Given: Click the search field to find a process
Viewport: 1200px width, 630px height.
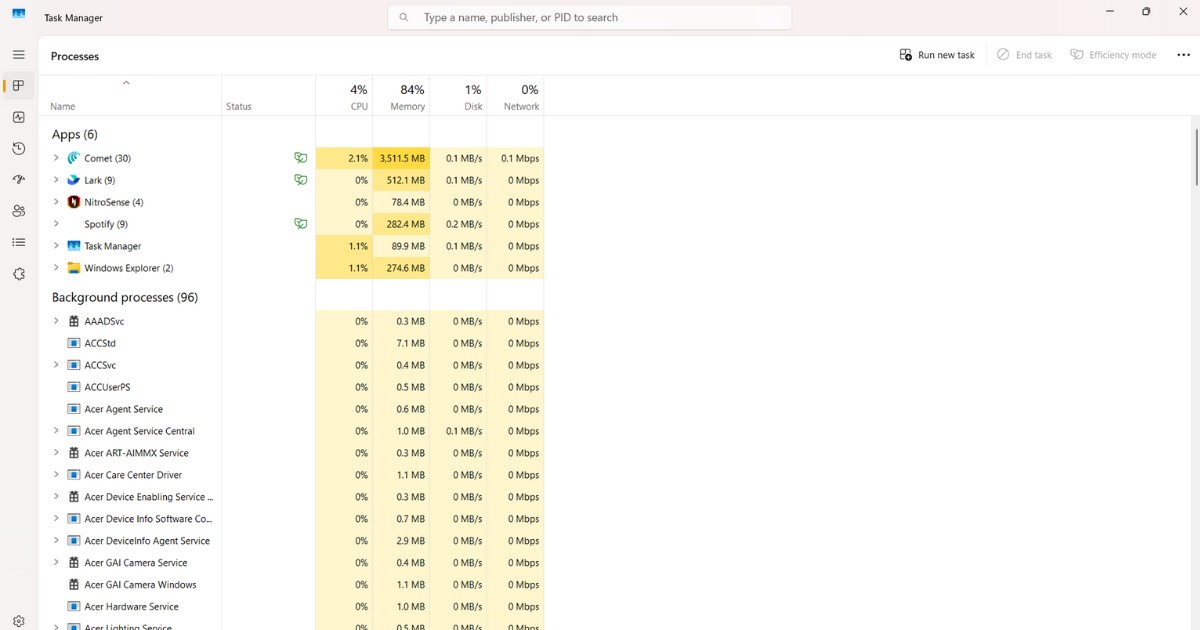Looking at the screenshot, I should point(590,17).
